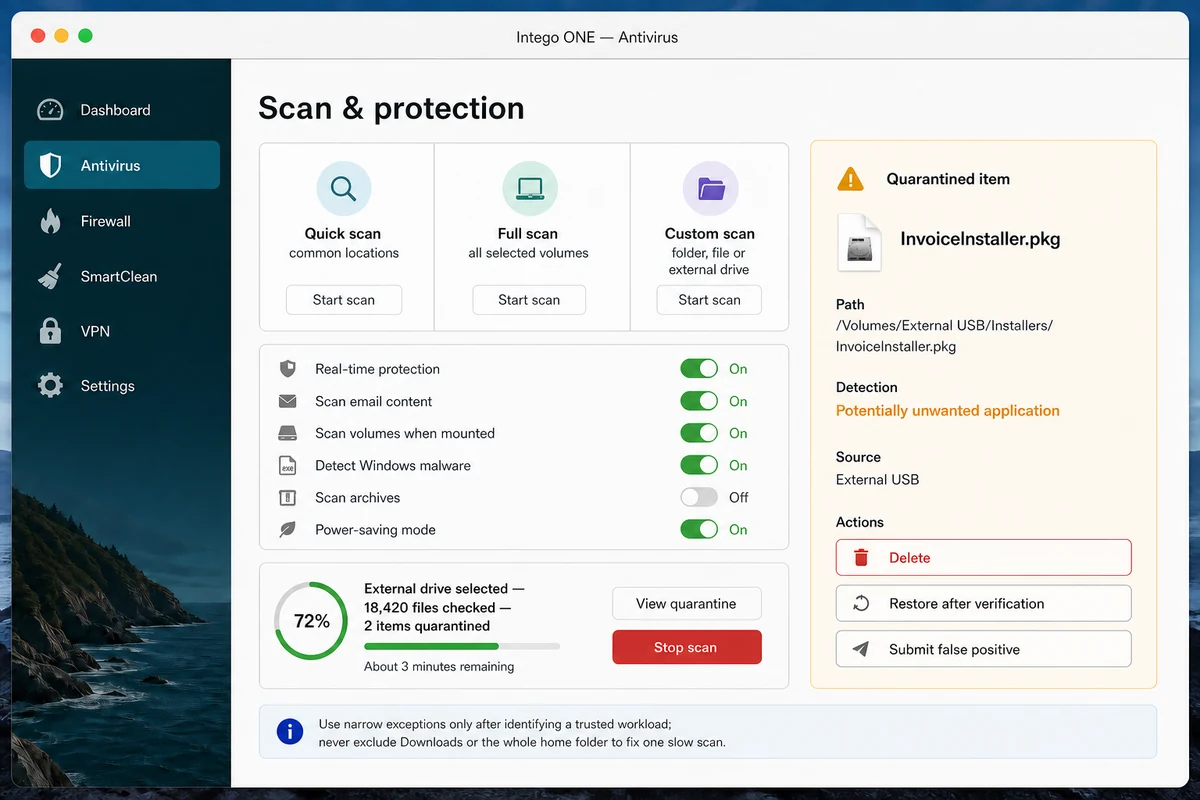The width and height of the screenshot is (1200, 800).
Task: Switch to the VPN section
Action: [x=122, y=331]
